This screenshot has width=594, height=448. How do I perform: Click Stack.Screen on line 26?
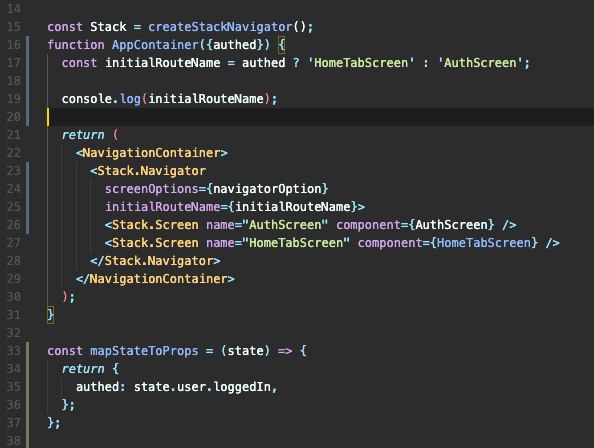pos(152,225)
